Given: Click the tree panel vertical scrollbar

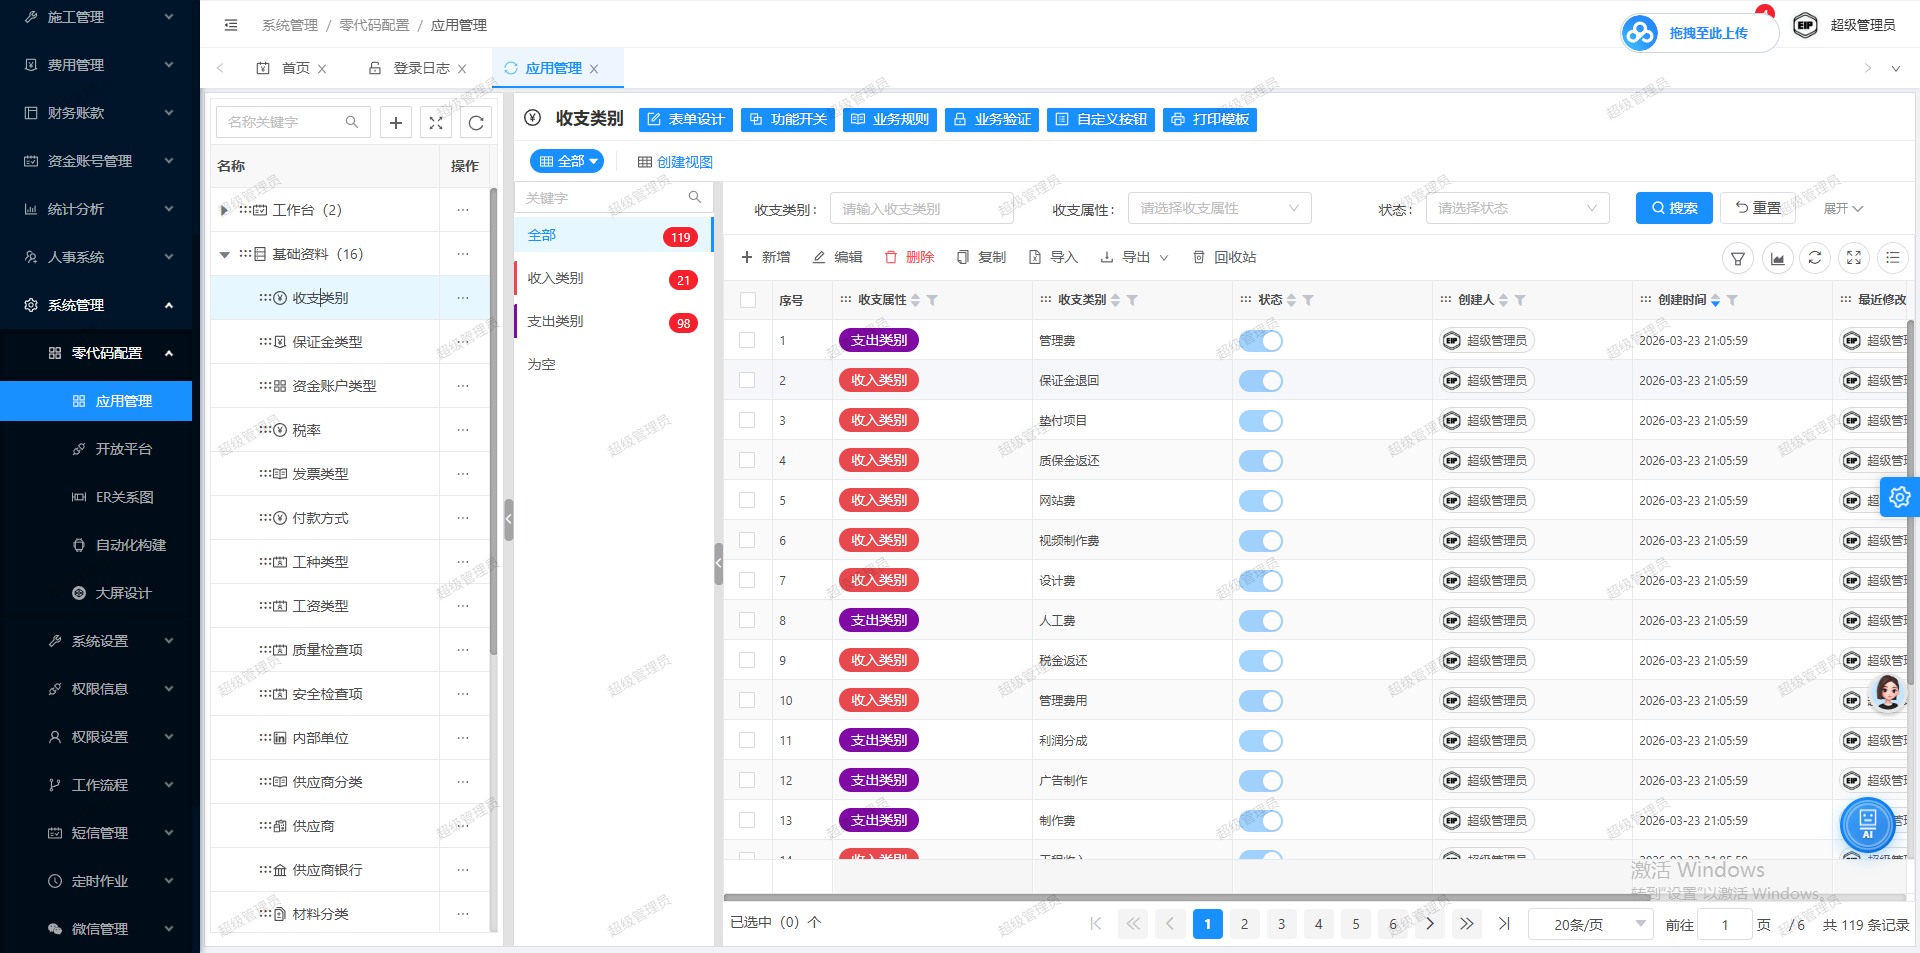Looking at the screenshot, I should pyautogui.click(x=494, y=420).
